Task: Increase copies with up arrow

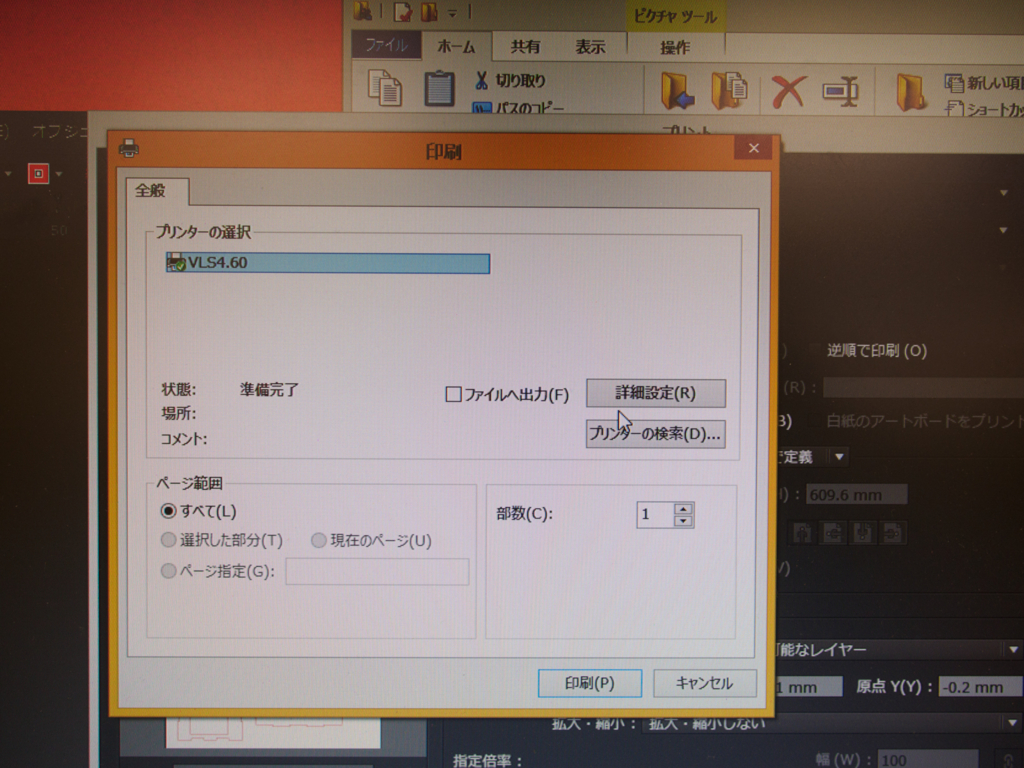Action: click(x=683, y=509)
